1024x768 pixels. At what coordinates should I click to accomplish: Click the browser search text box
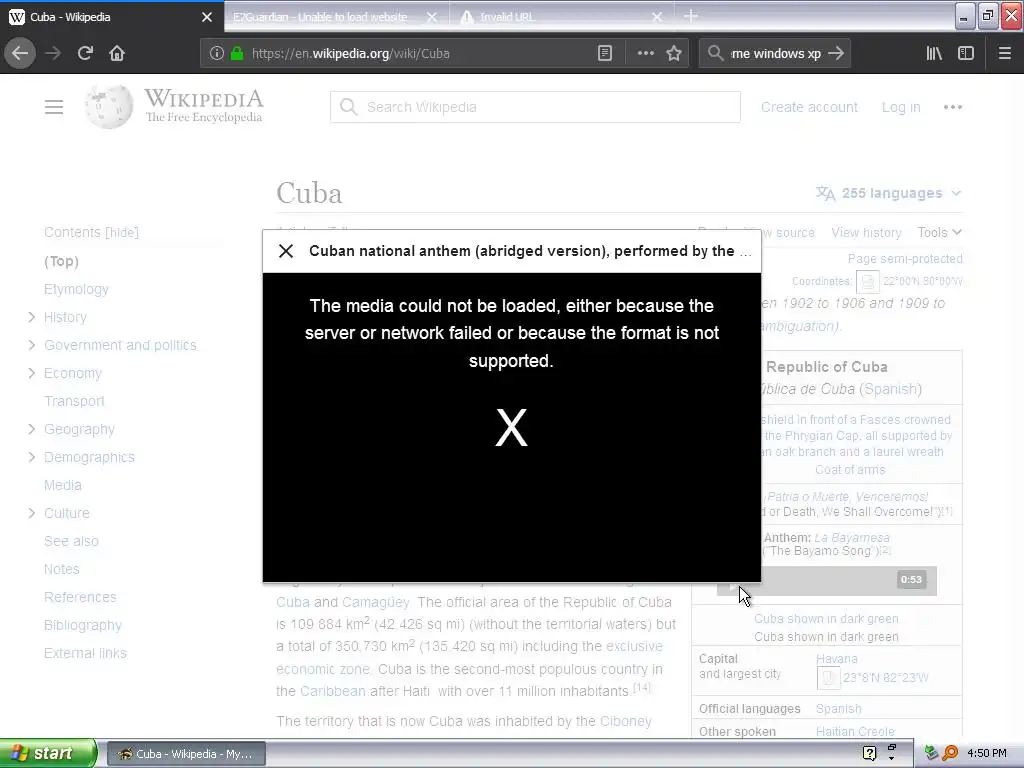776,54
